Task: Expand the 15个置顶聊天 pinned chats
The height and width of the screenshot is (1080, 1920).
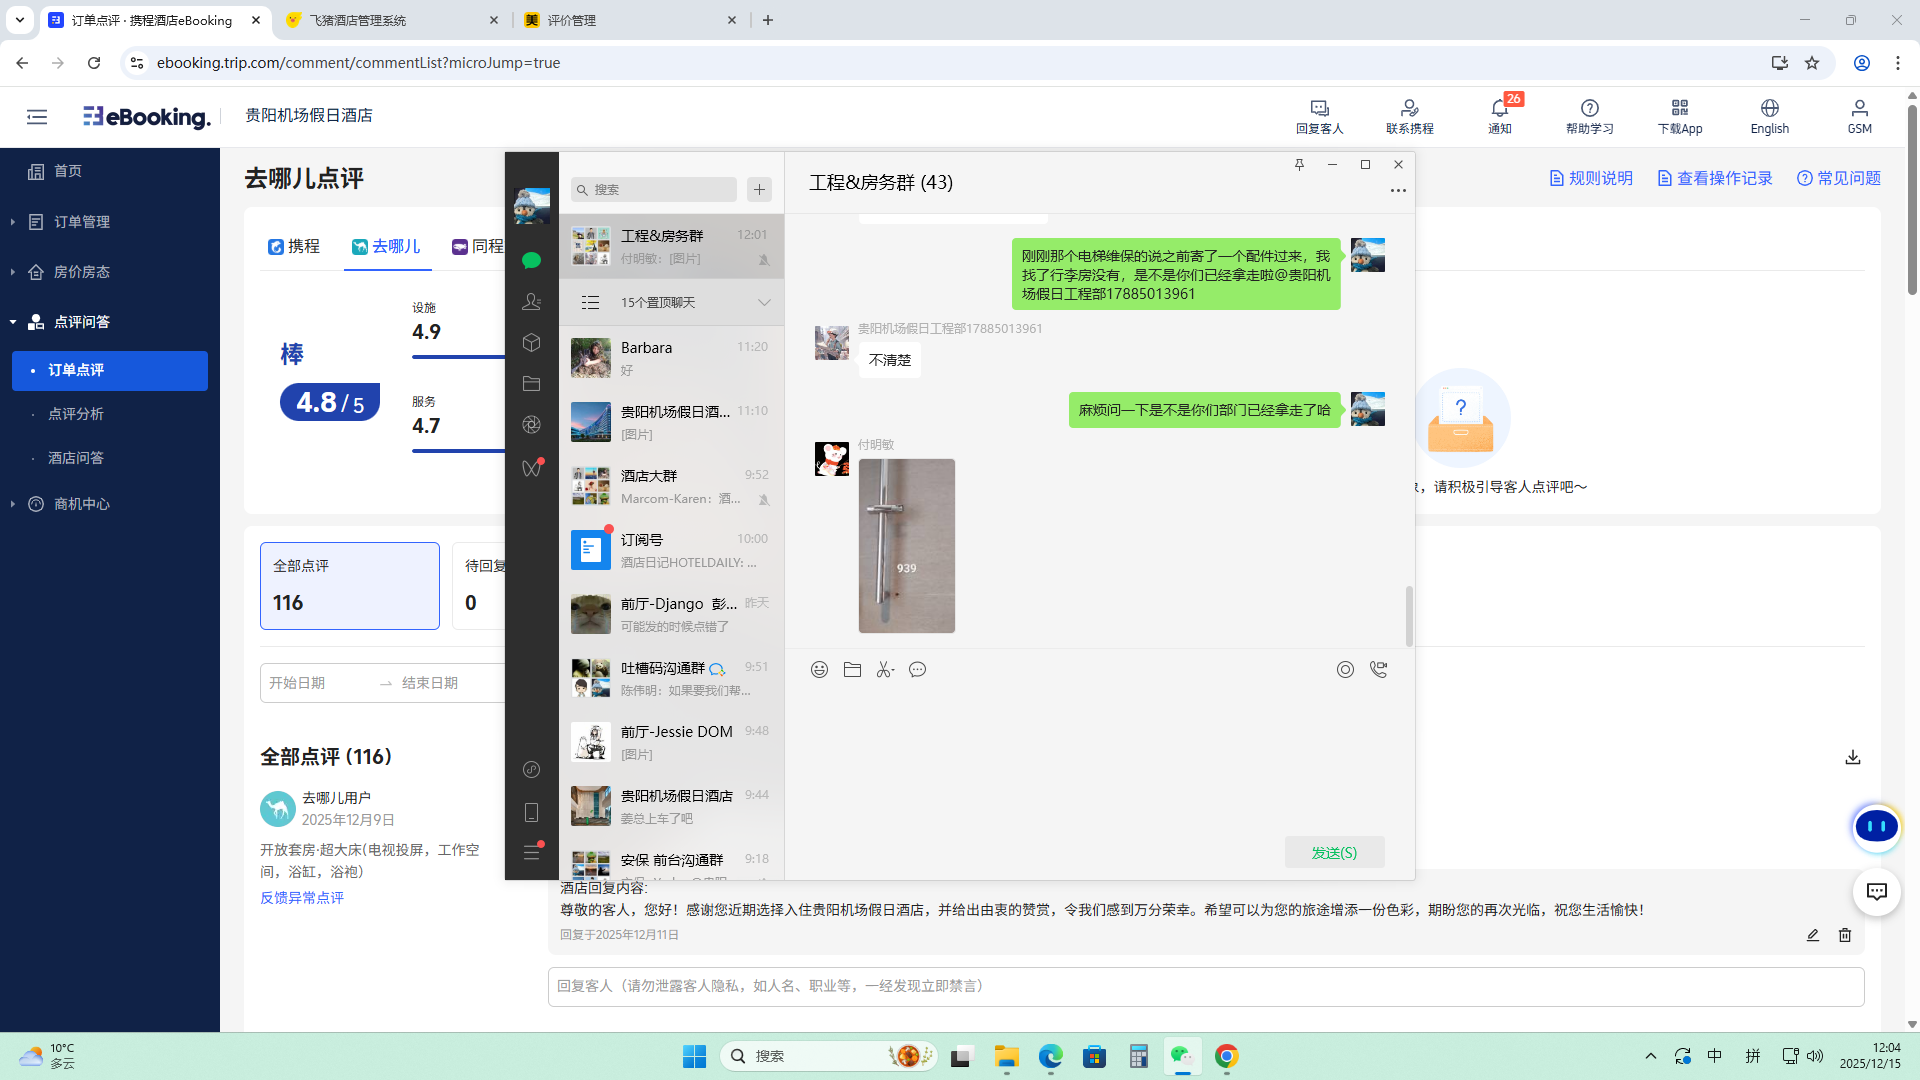Action: pos(764,303)
